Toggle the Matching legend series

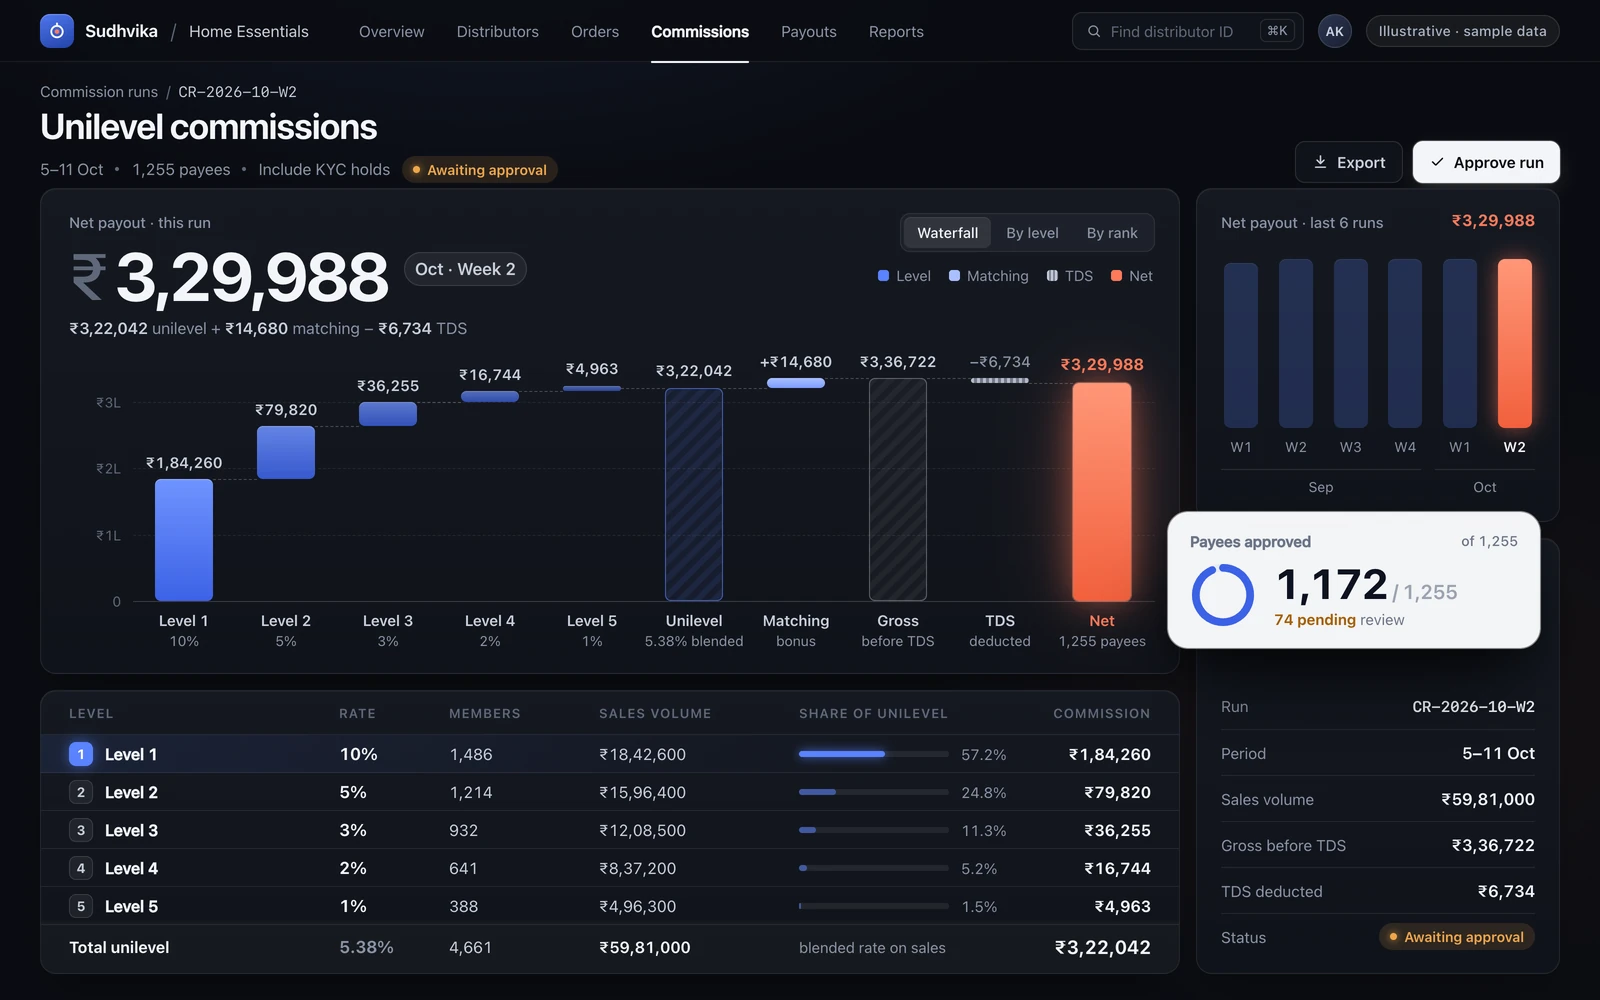[x=988, y=276]
